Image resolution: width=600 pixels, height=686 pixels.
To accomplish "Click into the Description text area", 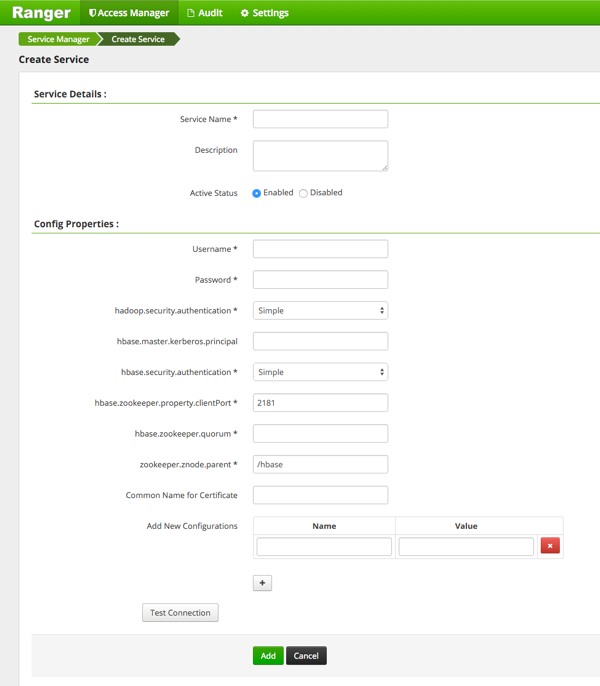I will [x=320, y=155].
